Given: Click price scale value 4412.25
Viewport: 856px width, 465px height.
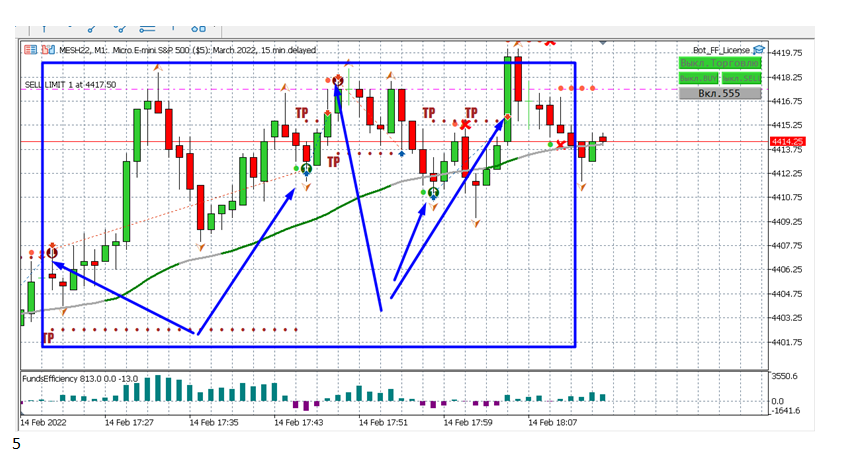Looking at the screenshot, I should tap(786, 174).
